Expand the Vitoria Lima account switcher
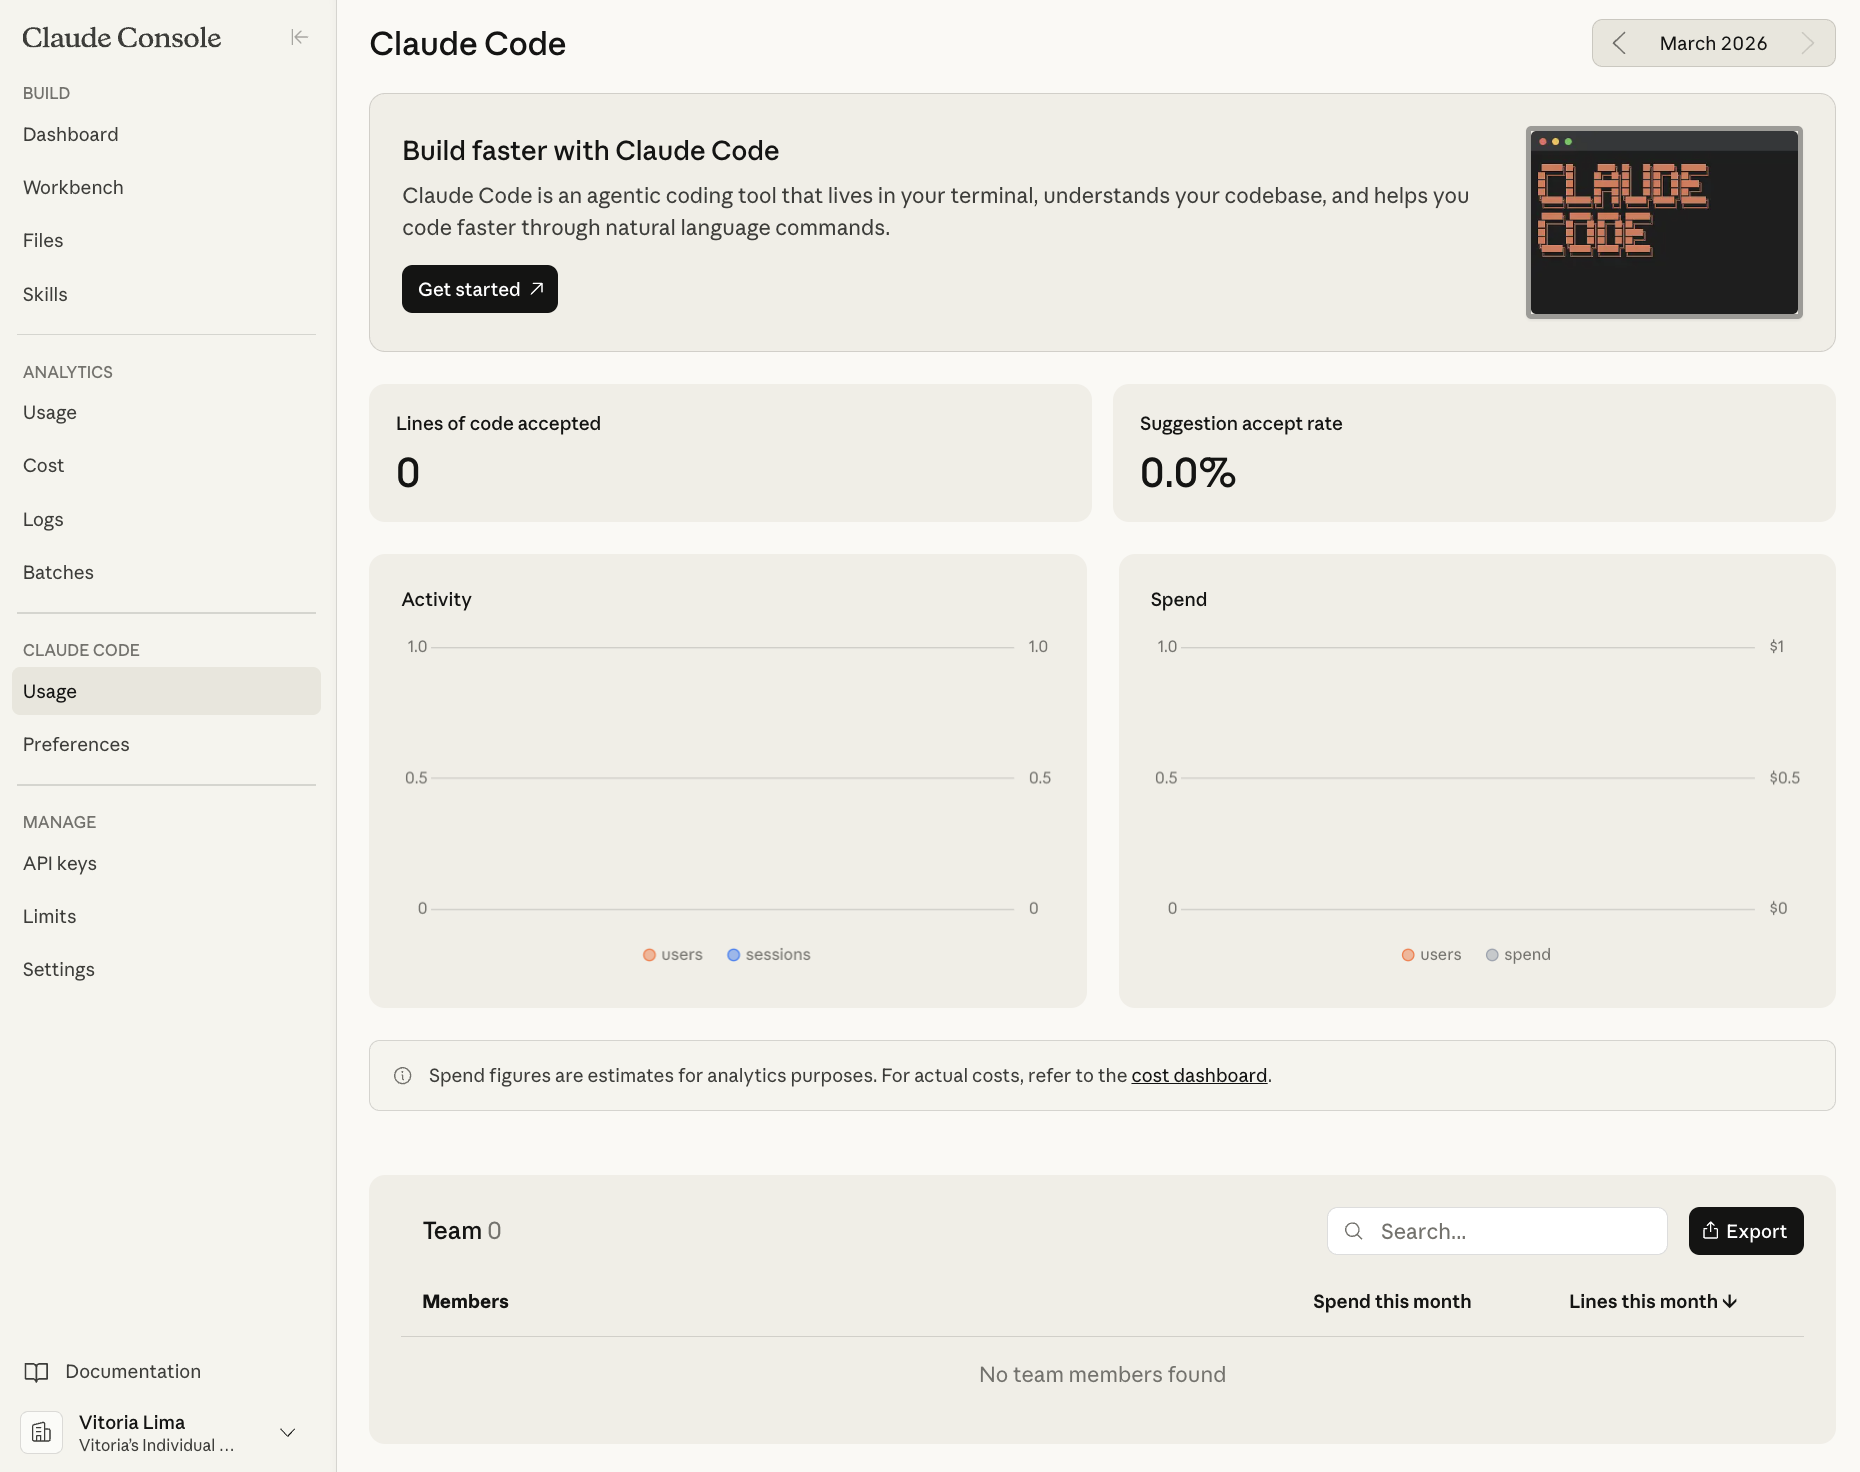This screenshot has width=1860, height=1472. [x=288, y=1432]
